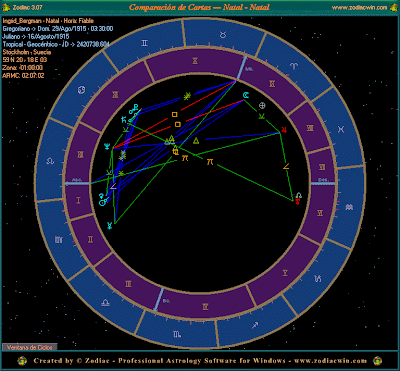Screen dimensions: 400x371
Task: Click the 'Juliano' date line
Action: (36, 36)
